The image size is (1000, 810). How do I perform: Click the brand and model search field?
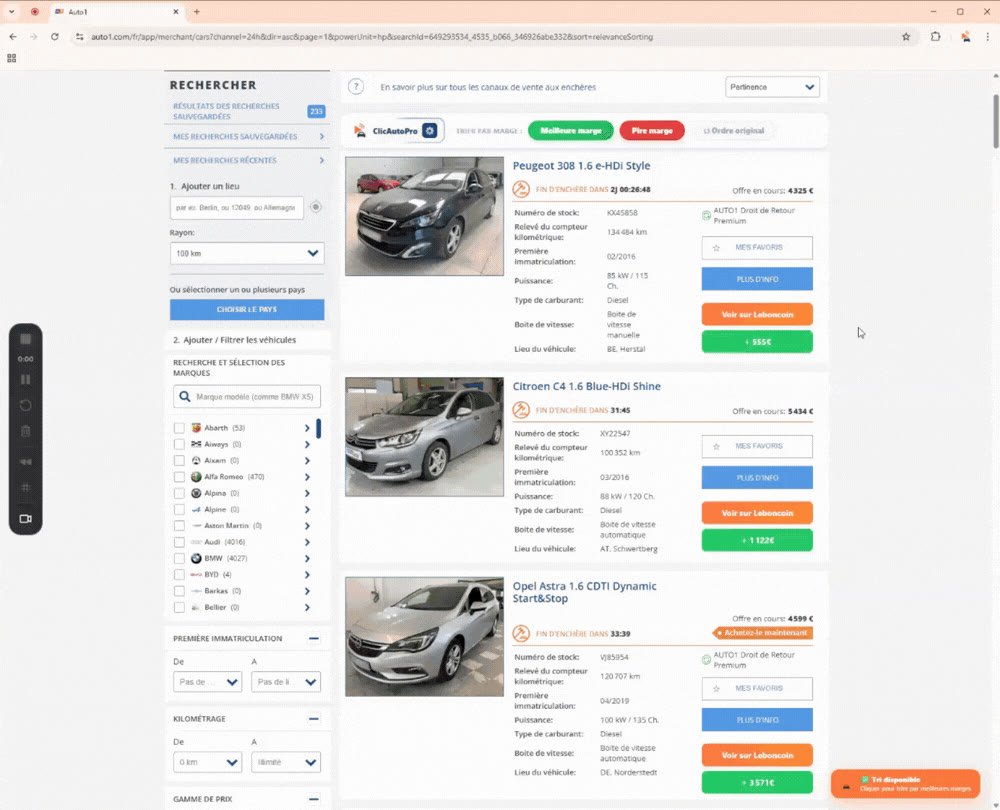[247, 397]
